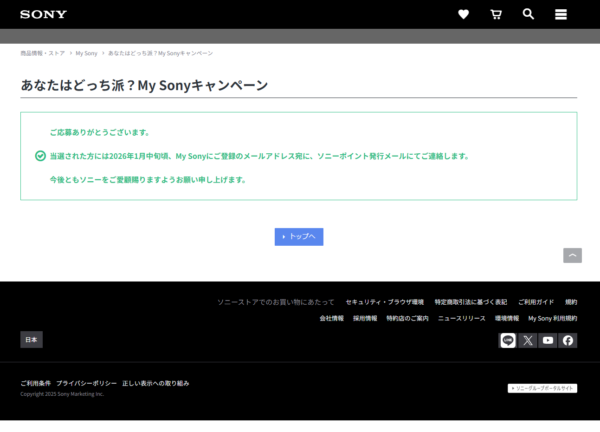Open 特定商取引法に基づく表記 footer link
Screen dimensions: 600x432
tap(471, 302)
